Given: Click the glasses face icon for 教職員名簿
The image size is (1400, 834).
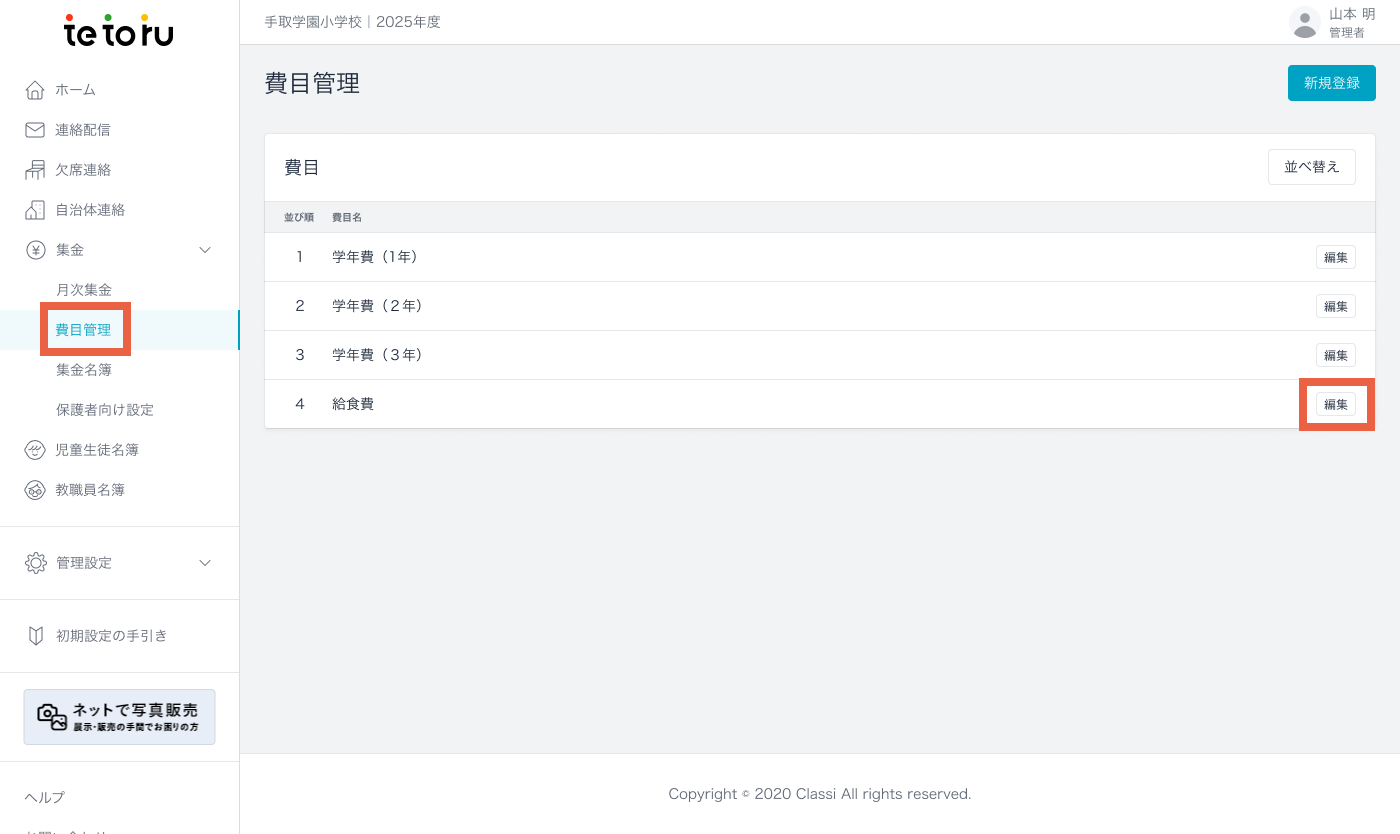Looking at the screenshot, I should [x=35, y=490].
